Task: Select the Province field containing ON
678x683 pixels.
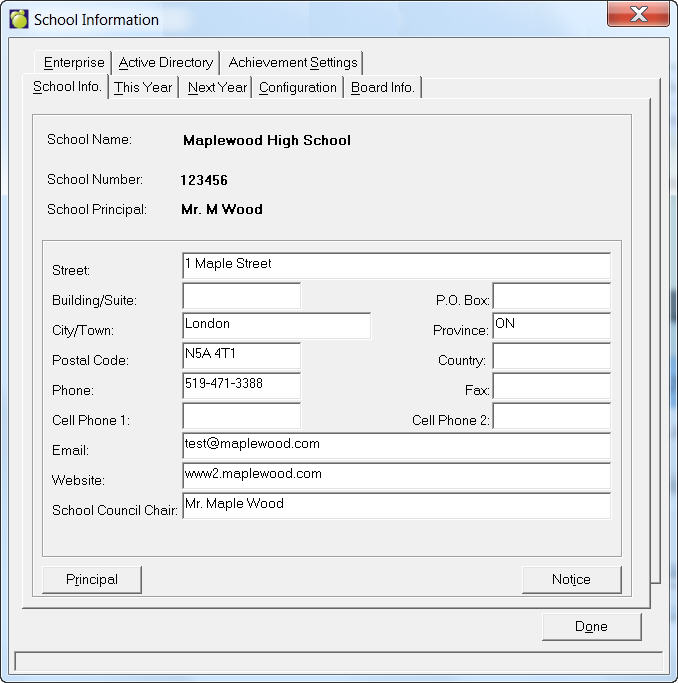Action: pyautogui.click(x=551, y=326)
